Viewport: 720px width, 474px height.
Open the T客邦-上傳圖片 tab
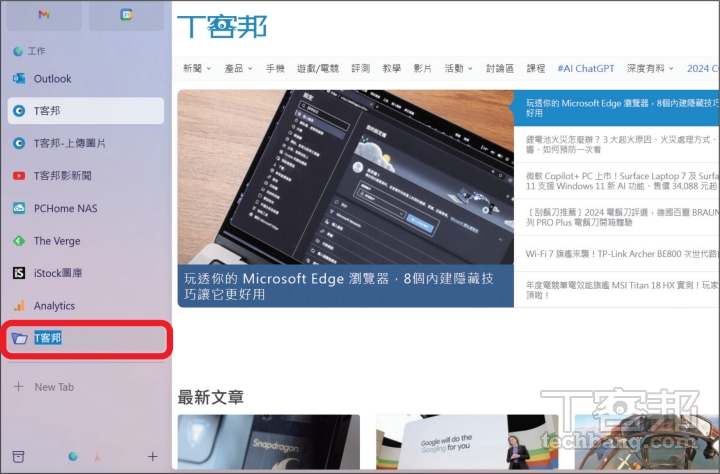coord(86,143)
